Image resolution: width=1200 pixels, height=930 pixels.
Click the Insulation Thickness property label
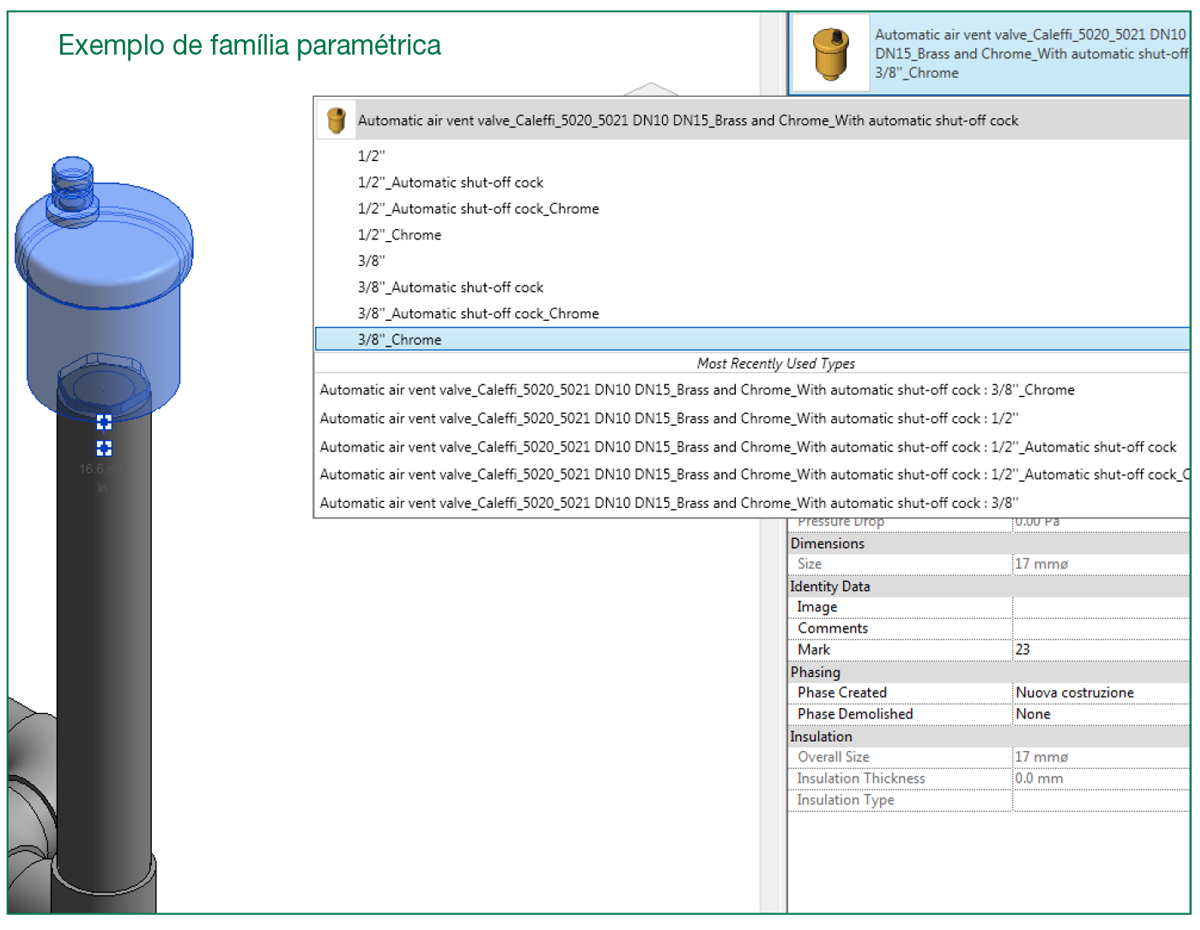point(861,778)
